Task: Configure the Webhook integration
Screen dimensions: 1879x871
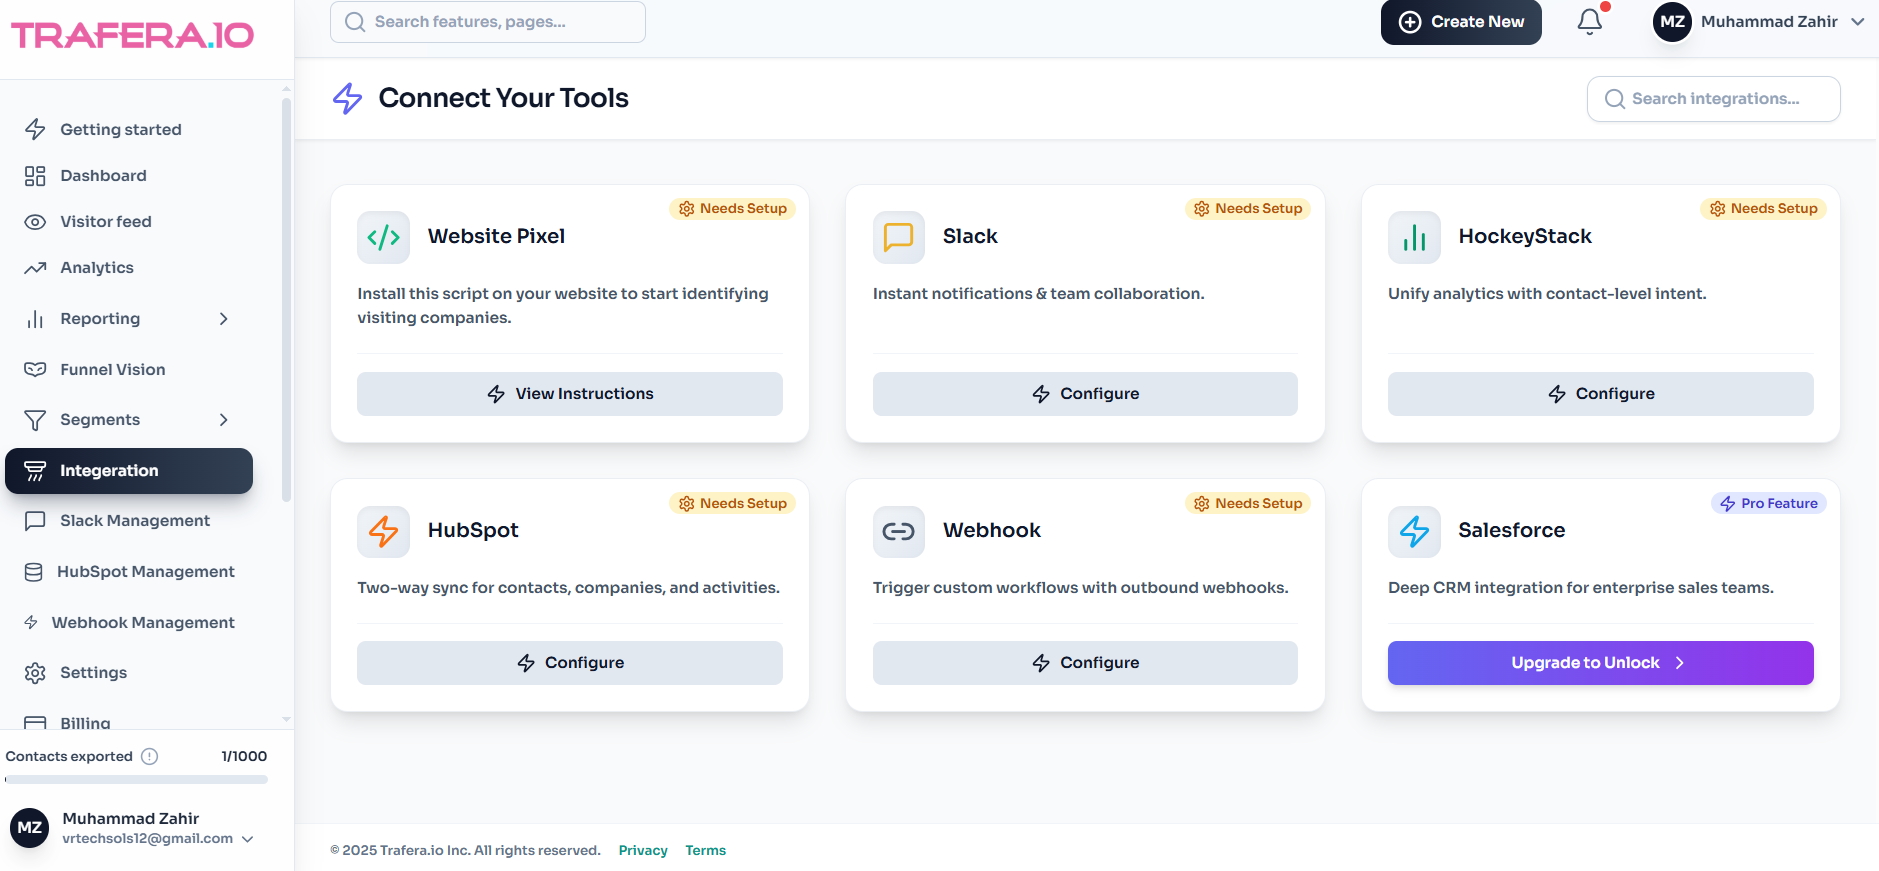Action: point(1085,663)
